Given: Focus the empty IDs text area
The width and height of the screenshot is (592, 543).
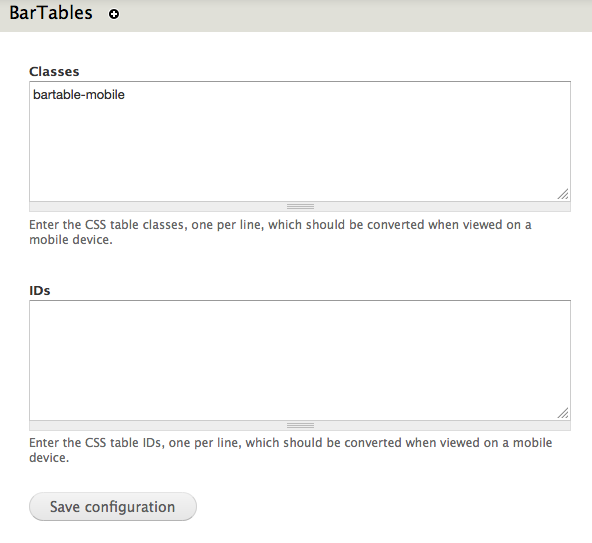Looking at the screenshot, I should [300, 361].
